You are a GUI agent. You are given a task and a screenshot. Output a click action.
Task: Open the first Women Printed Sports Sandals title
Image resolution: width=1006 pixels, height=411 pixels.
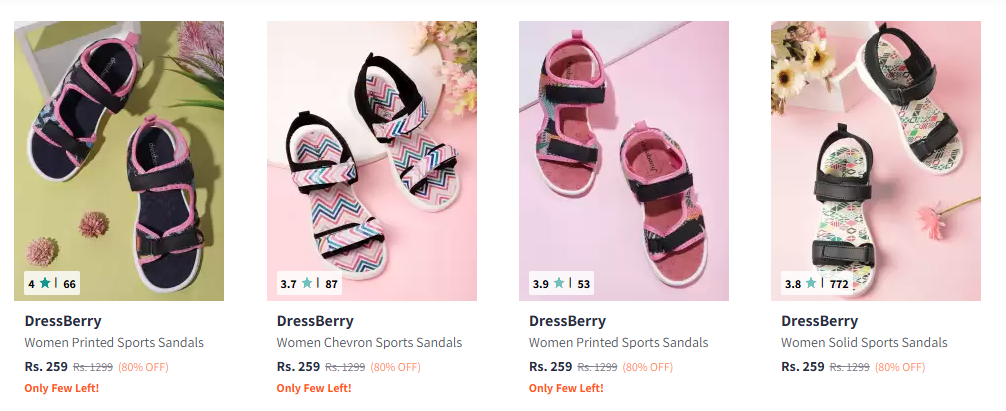(x=114, y=343)
